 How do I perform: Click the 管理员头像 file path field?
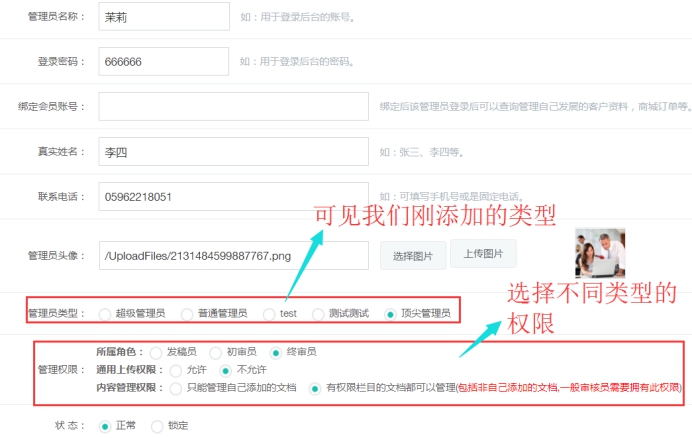[x=233, y=255]
